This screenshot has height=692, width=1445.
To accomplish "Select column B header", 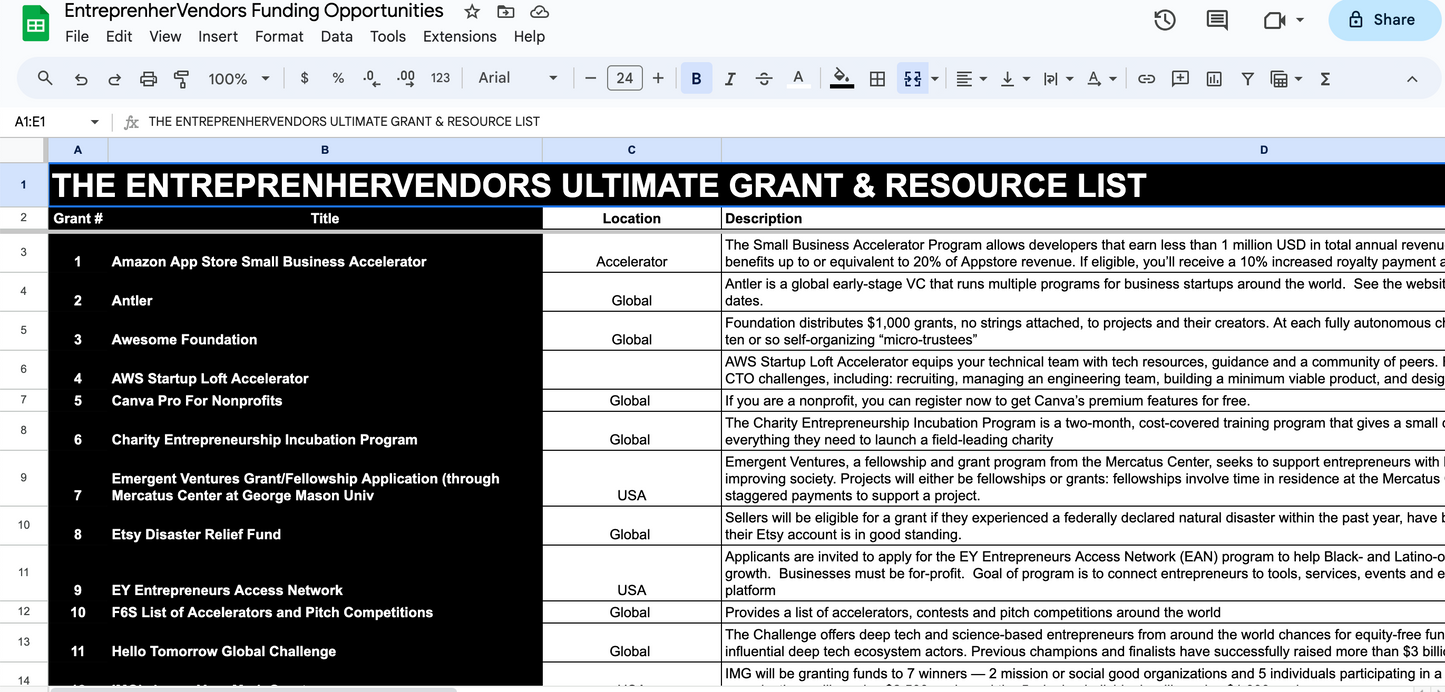I will tap(325, 150).
